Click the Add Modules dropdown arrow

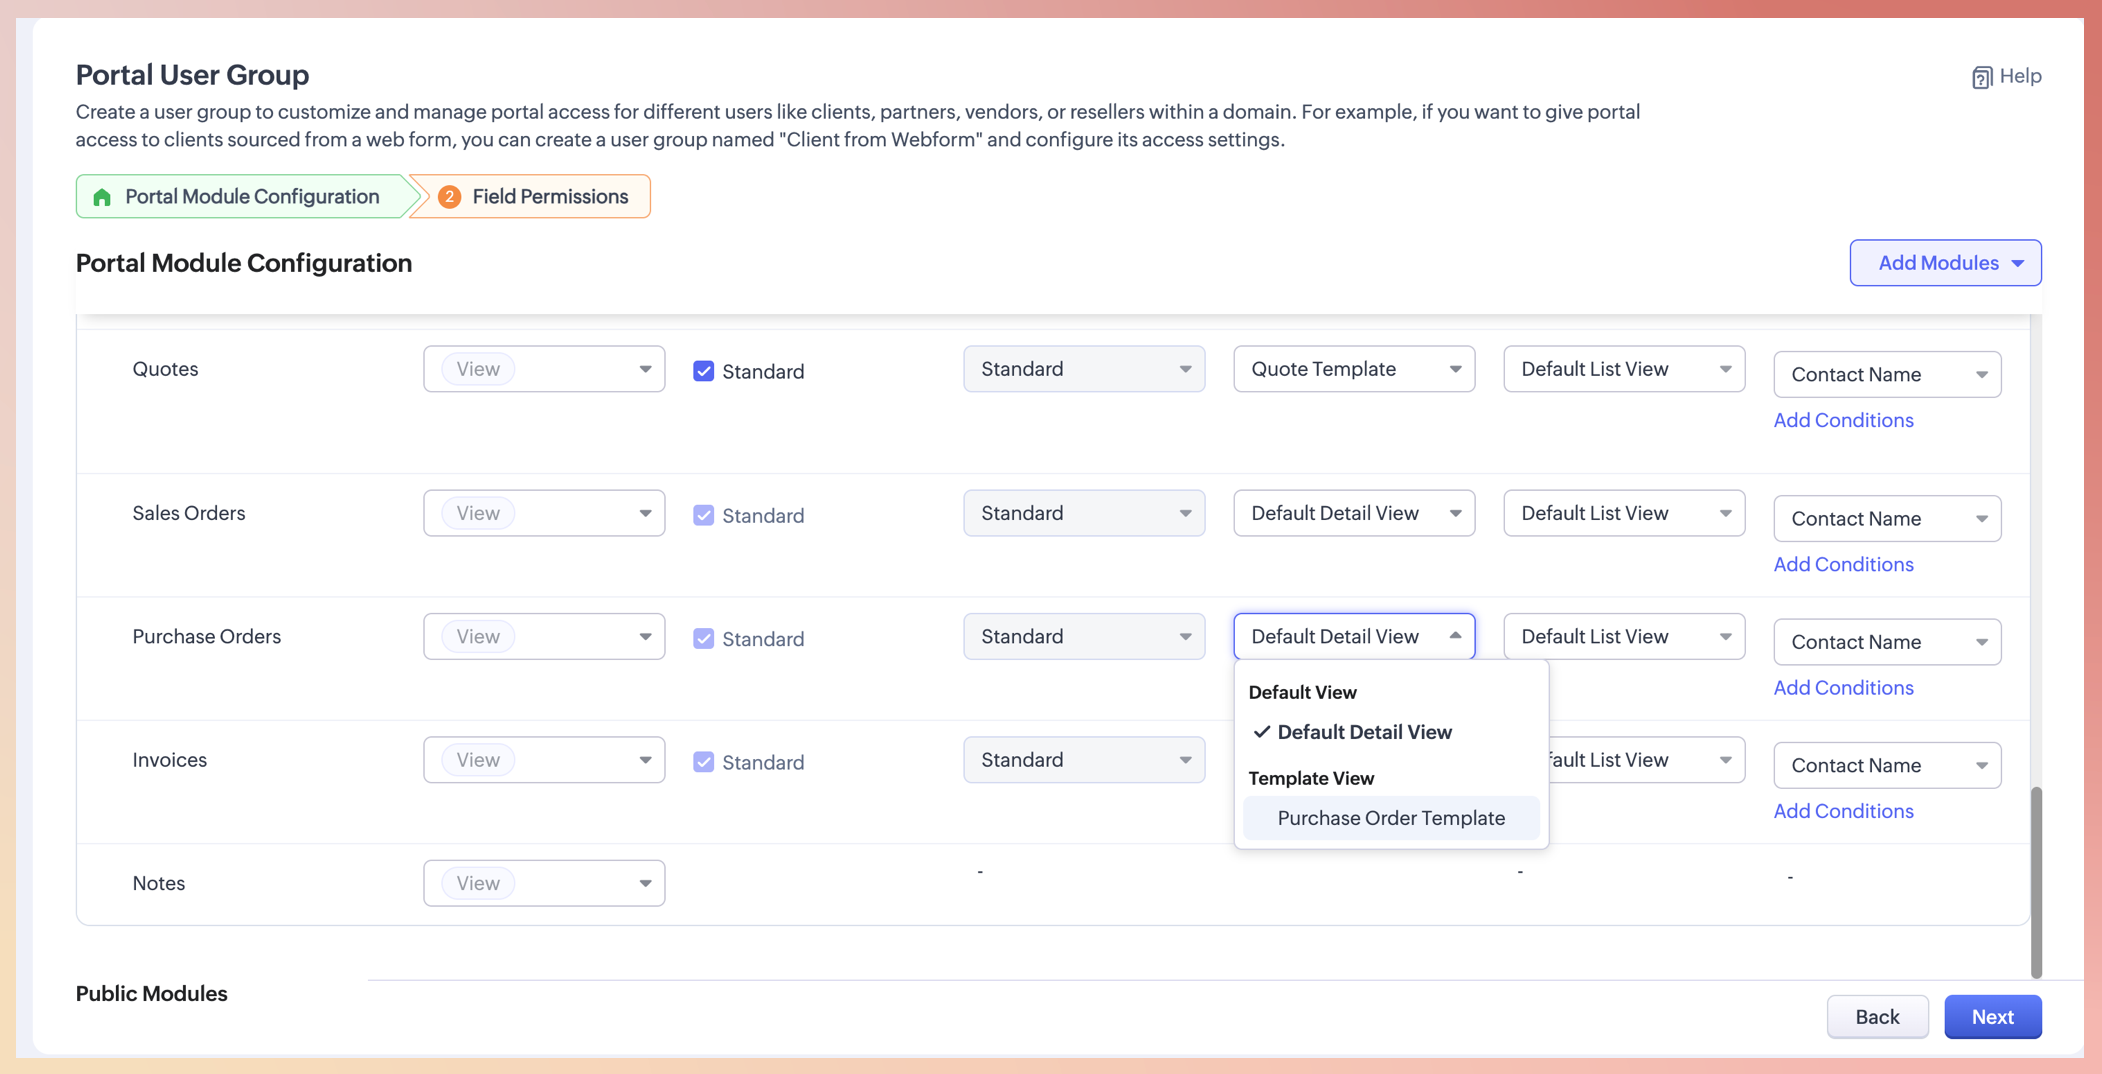tap(2018, 263)
